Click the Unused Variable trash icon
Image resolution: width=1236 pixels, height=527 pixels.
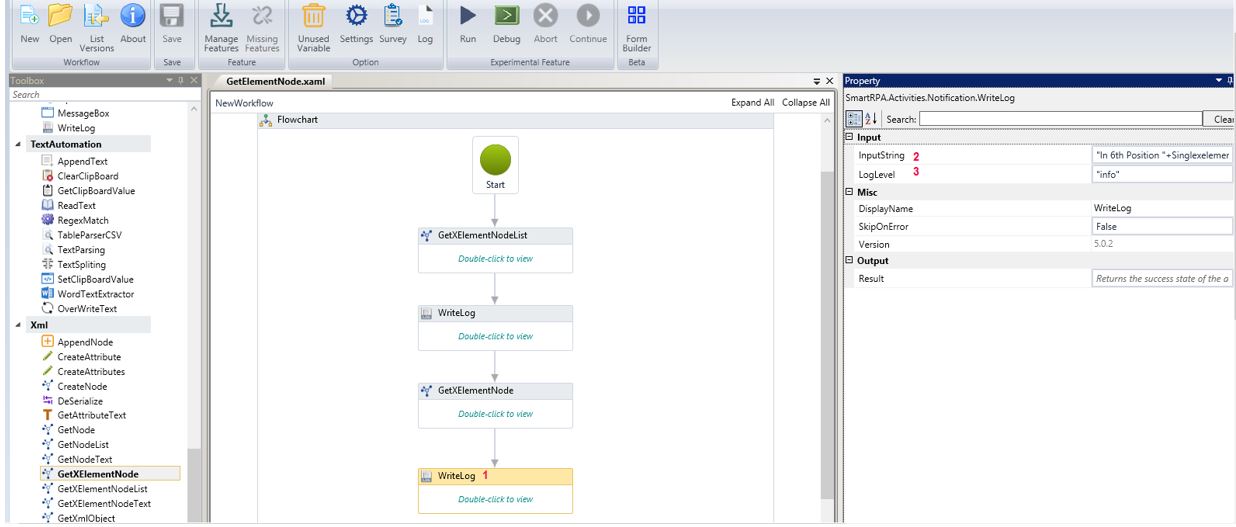point(313,16)
